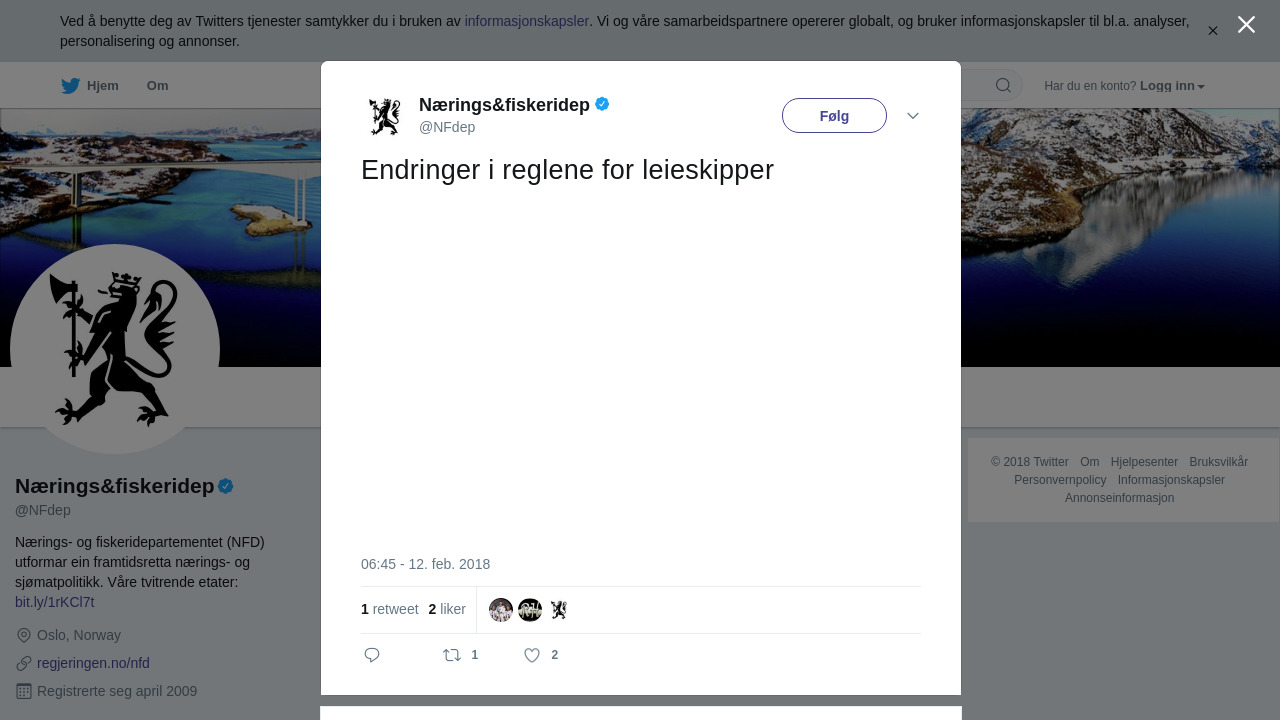Expand the Logg inn dropdown
Image resolution: width=1280 pixels, height=720 pixels.
[1172, 86]
